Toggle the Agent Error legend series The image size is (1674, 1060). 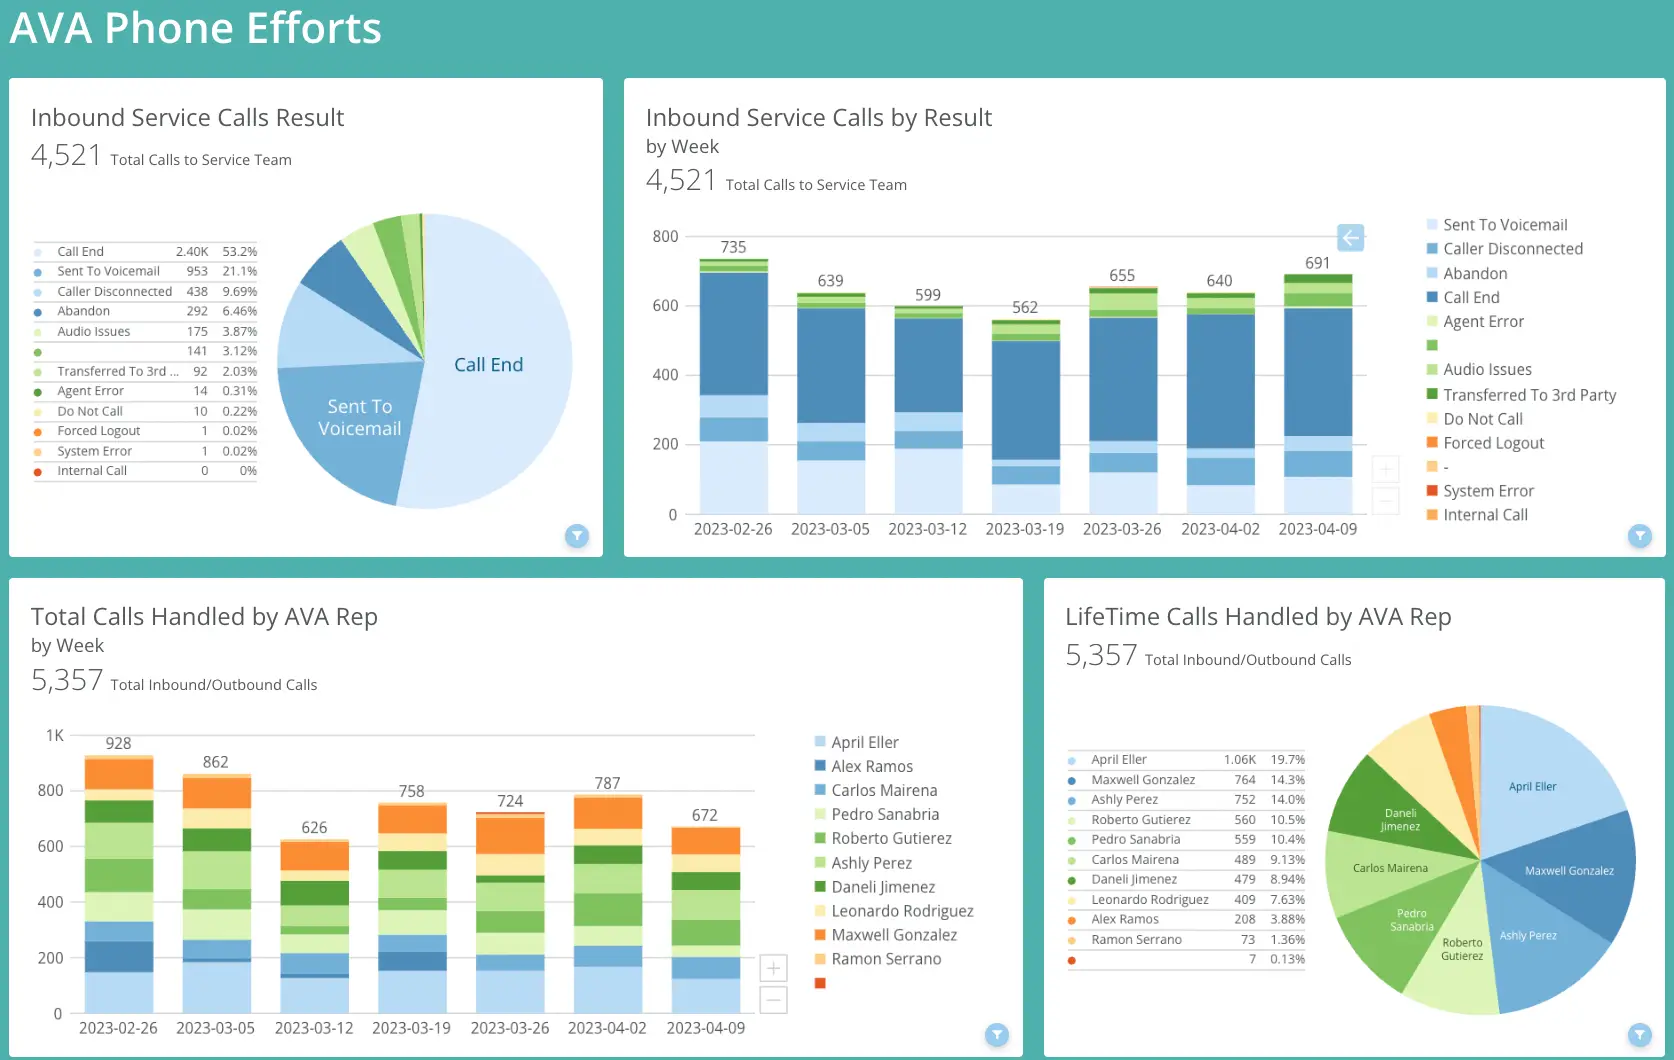(x=1475, y=321)
